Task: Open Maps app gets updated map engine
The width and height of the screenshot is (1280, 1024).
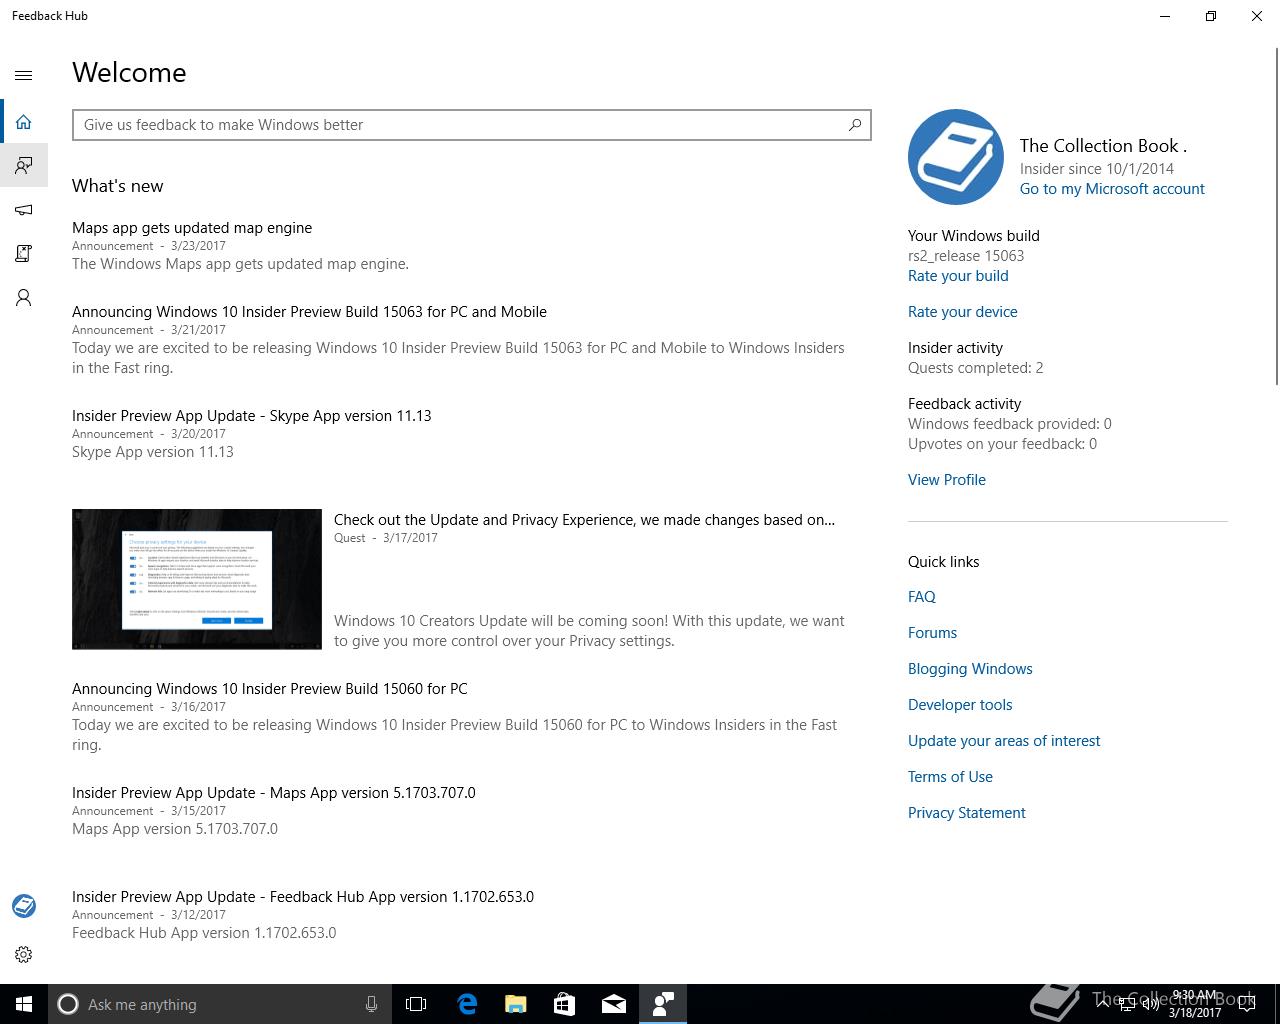Action: 192,228
